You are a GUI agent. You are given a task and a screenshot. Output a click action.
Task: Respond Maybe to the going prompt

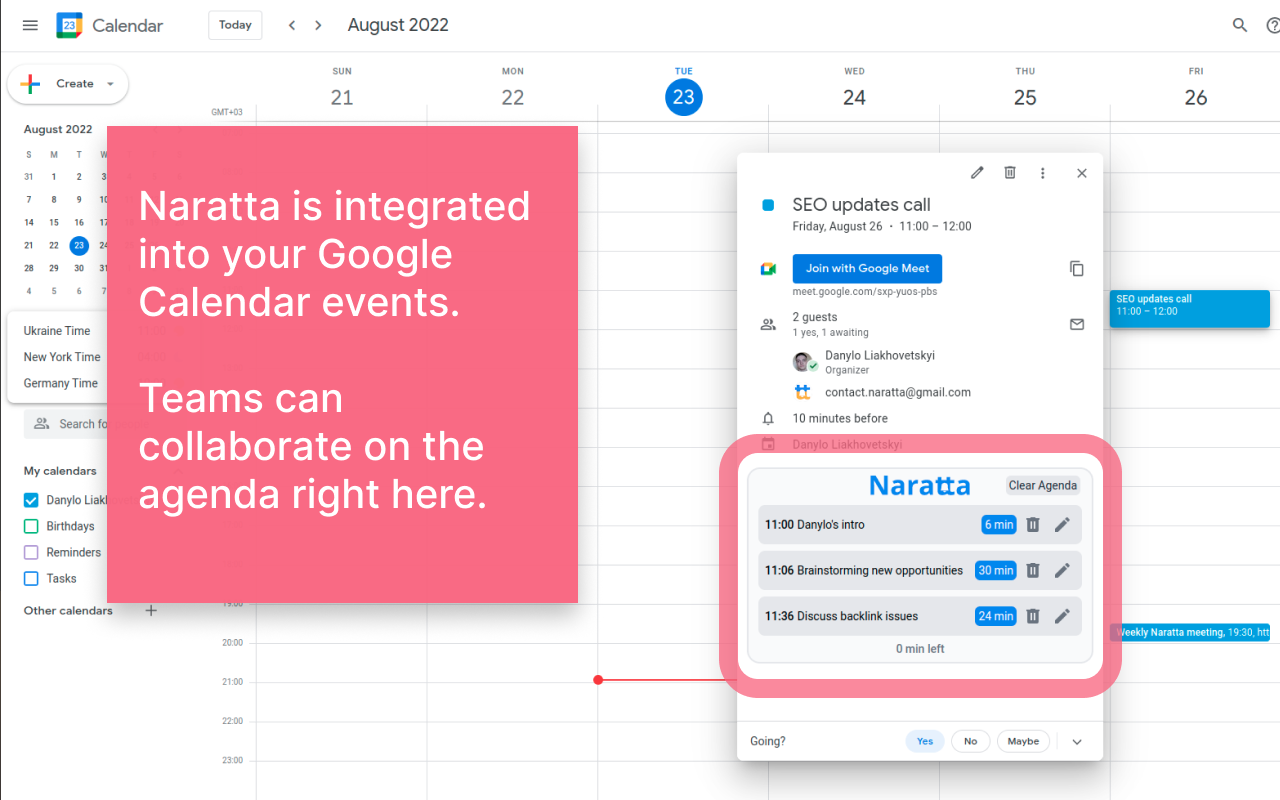pos(1023,741)
